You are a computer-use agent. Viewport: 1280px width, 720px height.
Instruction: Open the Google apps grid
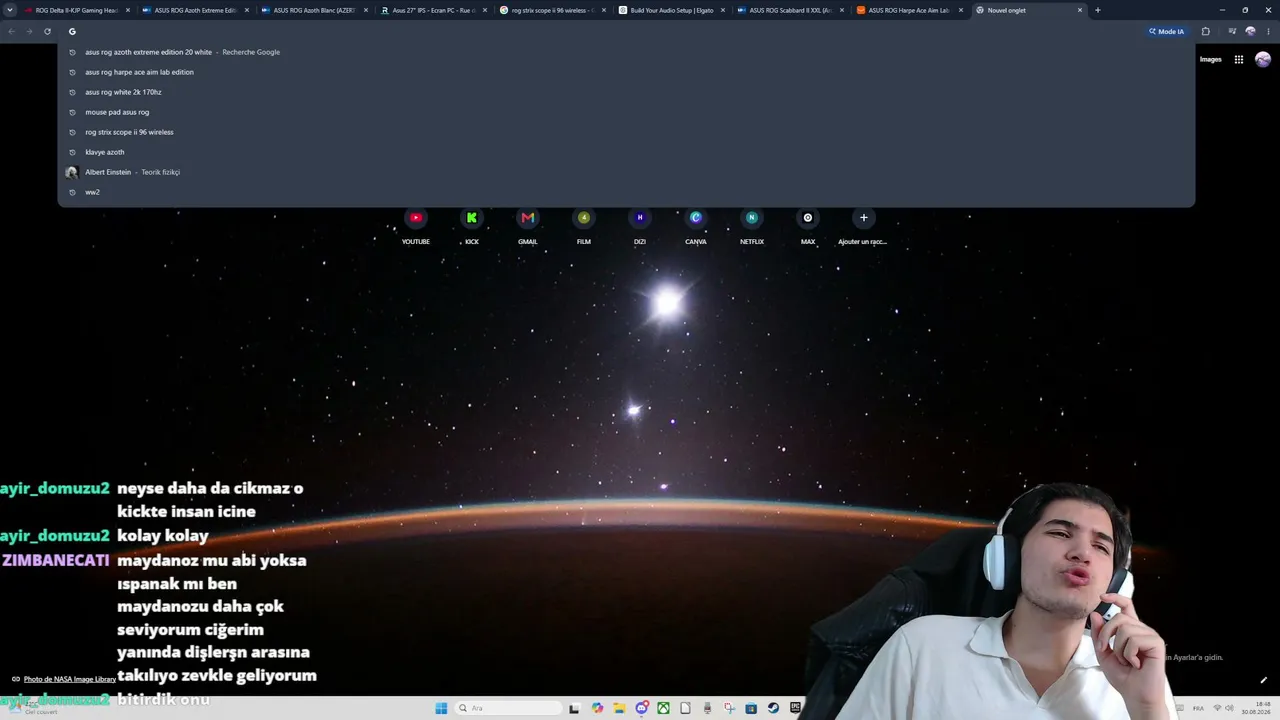click(1238, 59)
